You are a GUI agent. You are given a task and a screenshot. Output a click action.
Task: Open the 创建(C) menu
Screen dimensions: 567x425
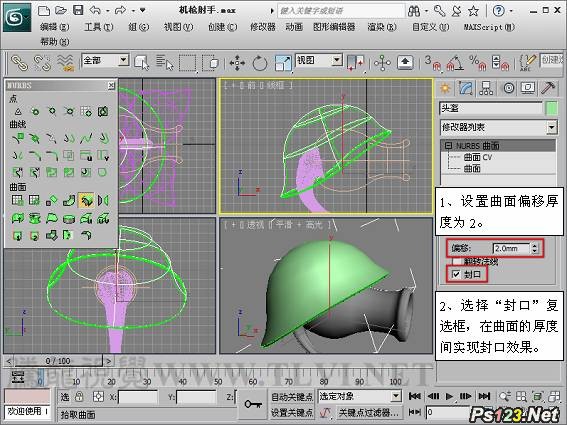point(222,27)
